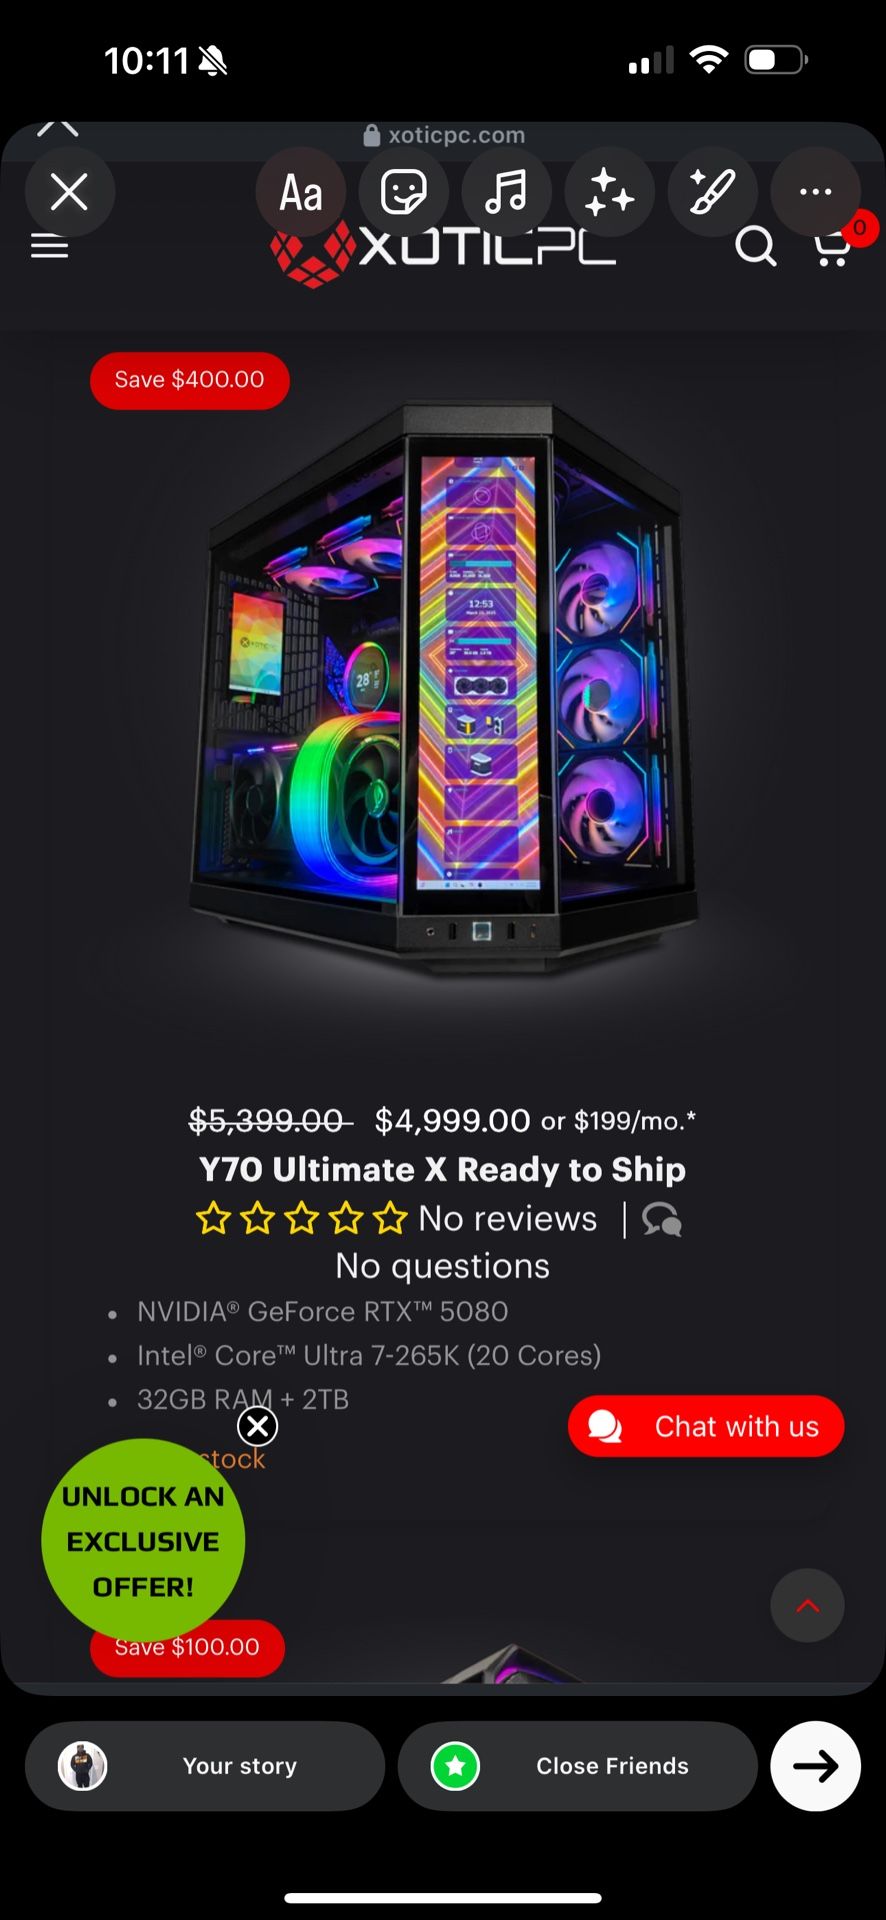Open the XoticPC hamburger menu
Image resolution: width=886 pixels, height=1920 pixels.
click(x=49, y=247)
